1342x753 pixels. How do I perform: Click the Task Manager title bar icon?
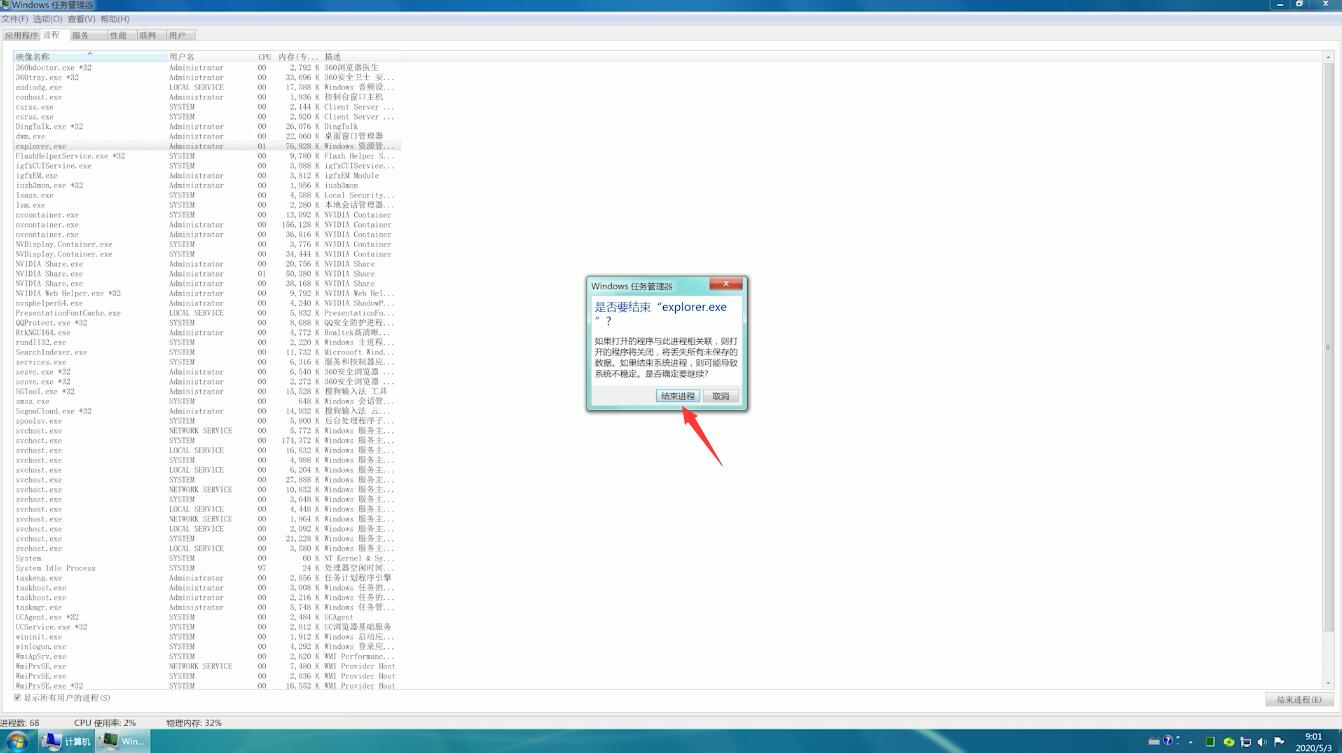tap(5, 5)
